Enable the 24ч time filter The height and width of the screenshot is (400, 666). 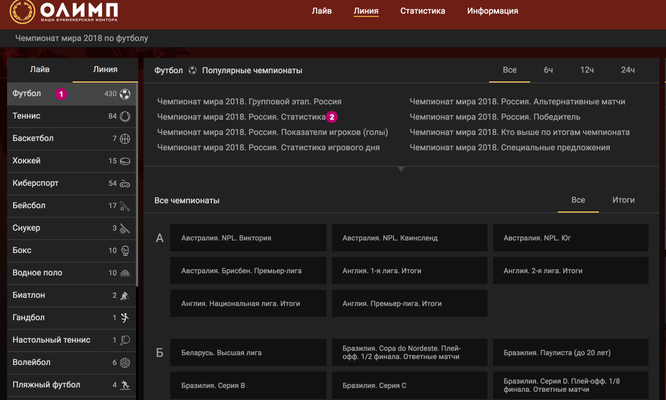(627, 70)
